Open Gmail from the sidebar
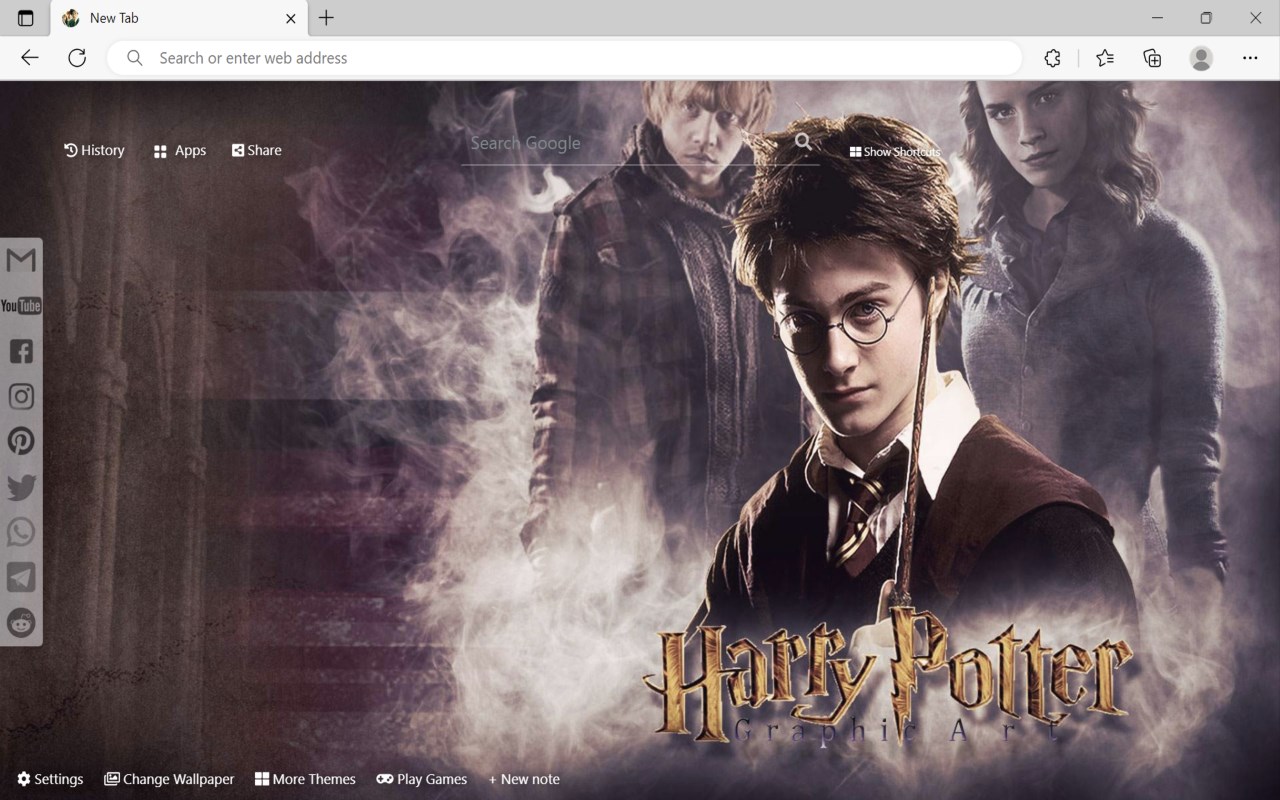The height and width of the screenshot is (800, 1280). tap(21, 260)
